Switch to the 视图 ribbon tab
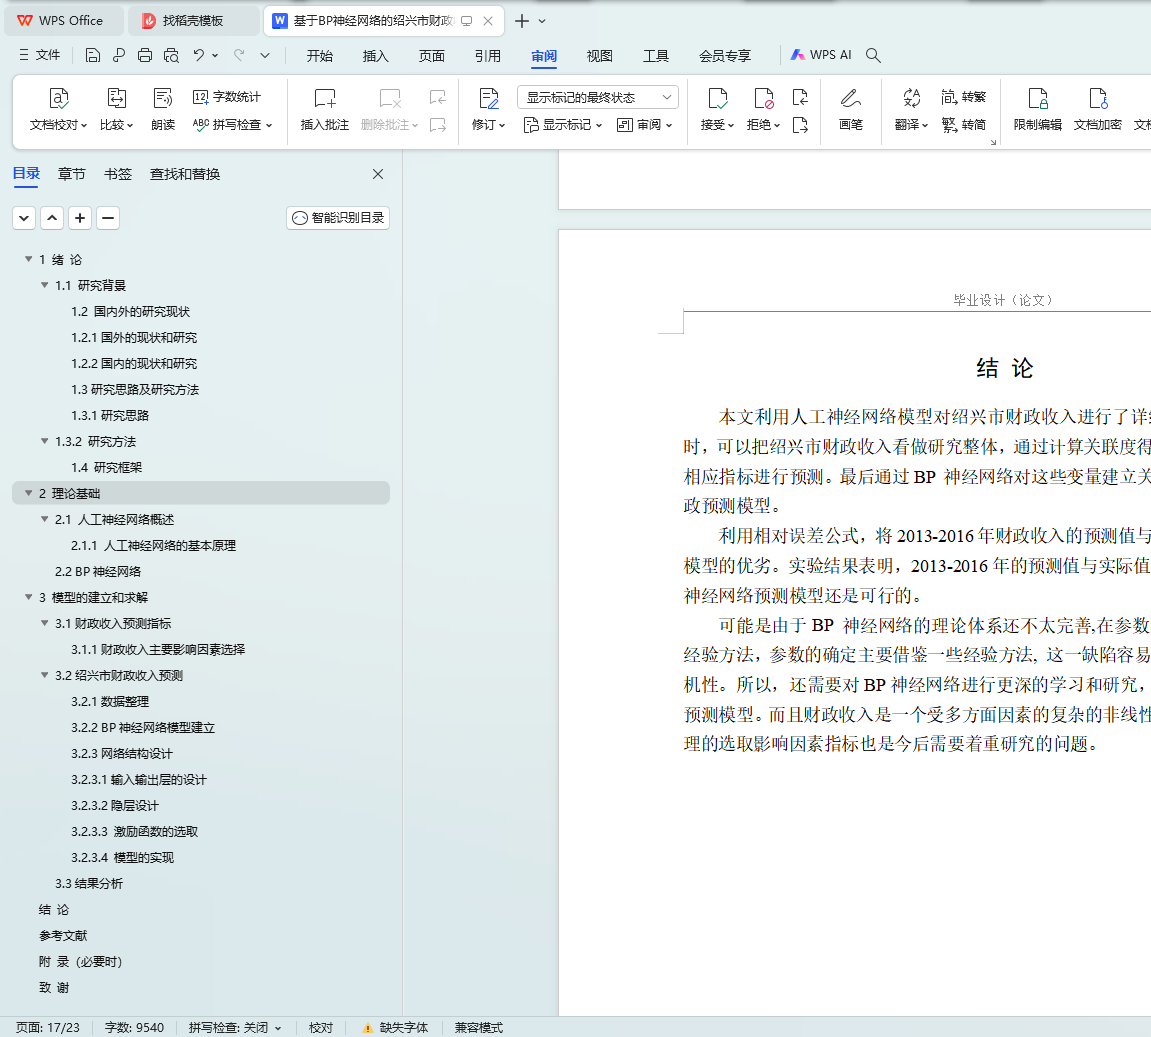This screenshot has height=1037, width=1151. tap(599, 56)
